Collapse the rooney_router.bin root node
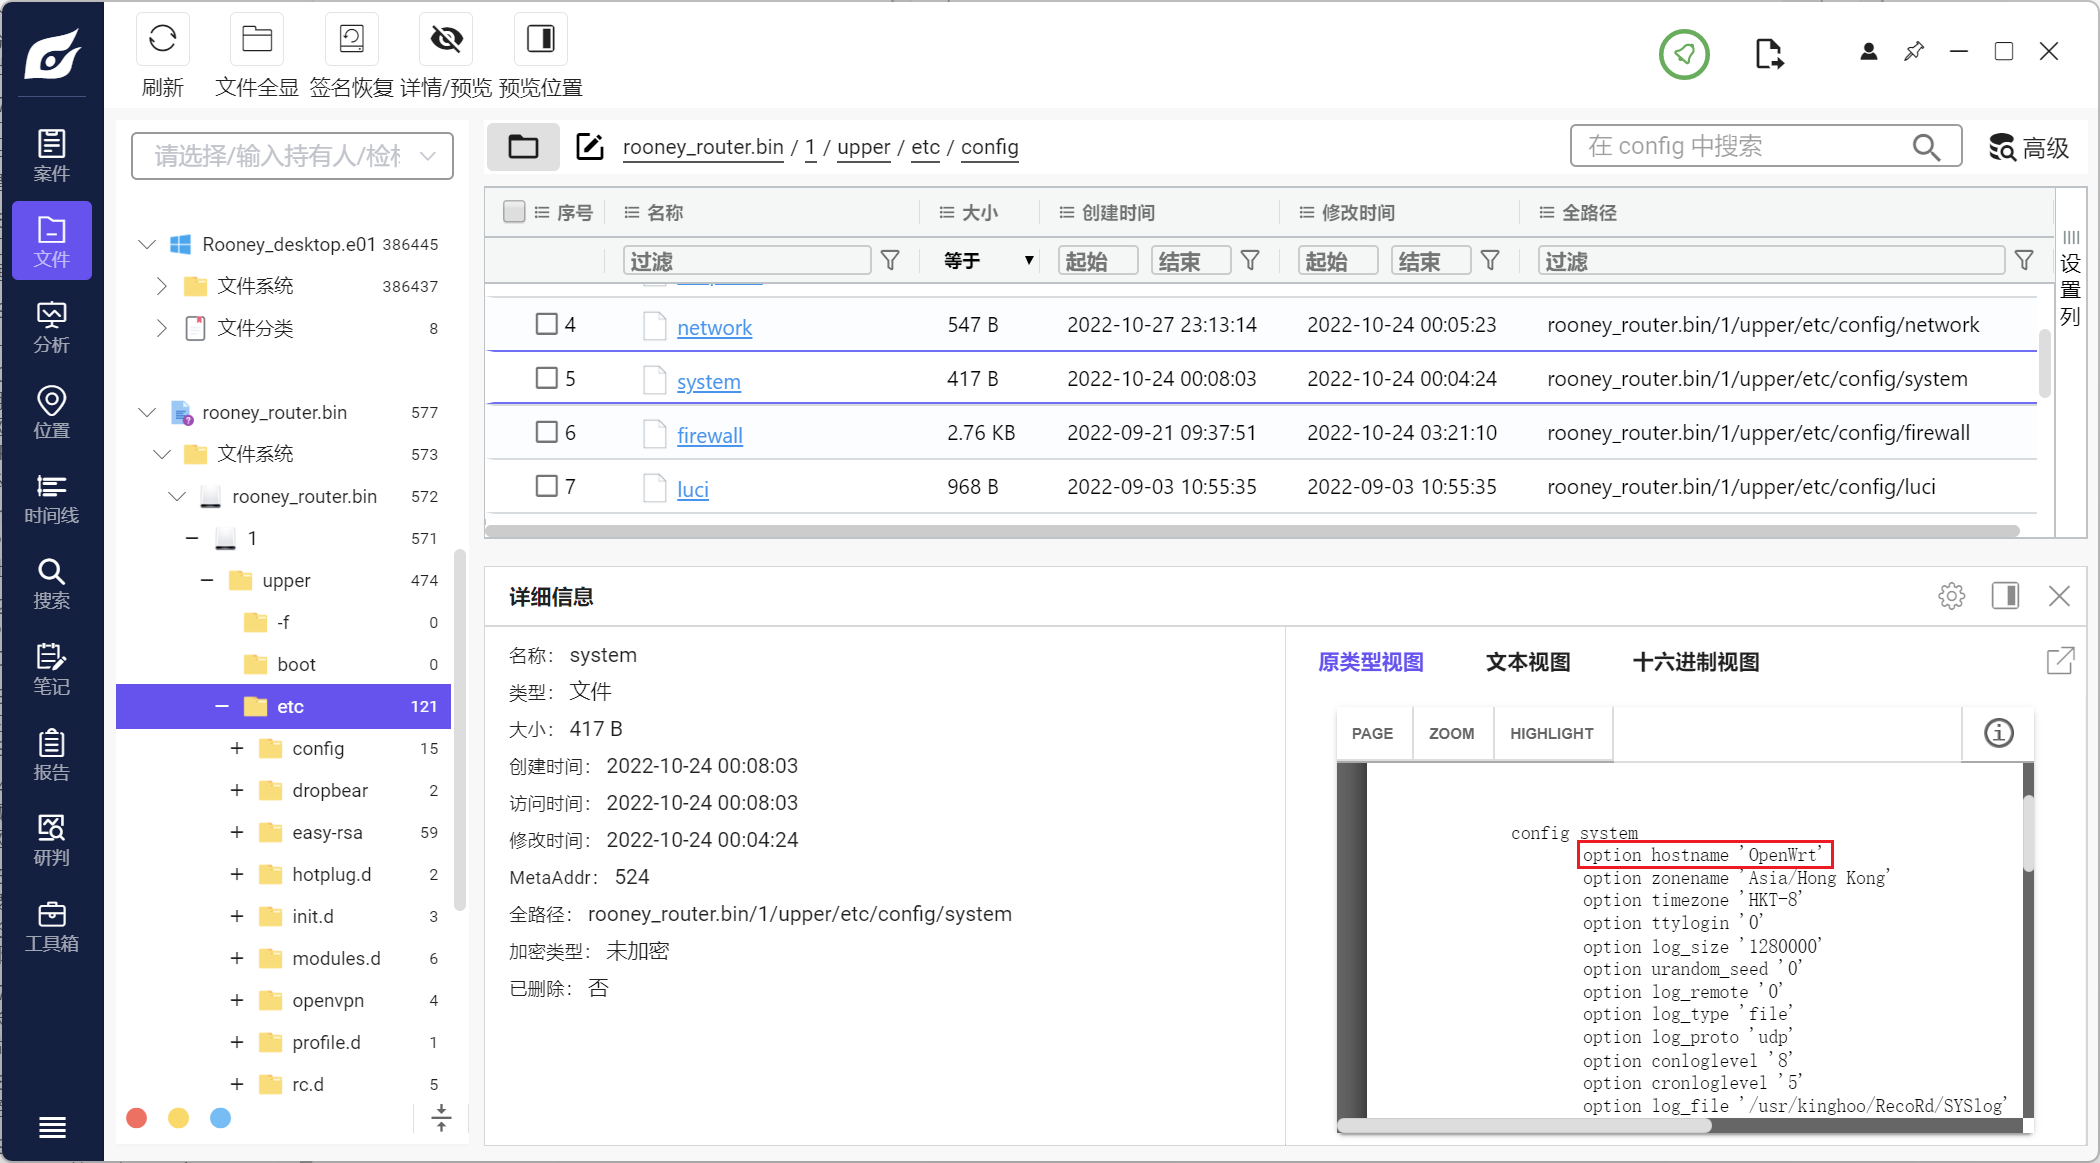Image resolution: width=2100 pixels, height=1163 pixels. pyautogui.click(x=147, y=412)
